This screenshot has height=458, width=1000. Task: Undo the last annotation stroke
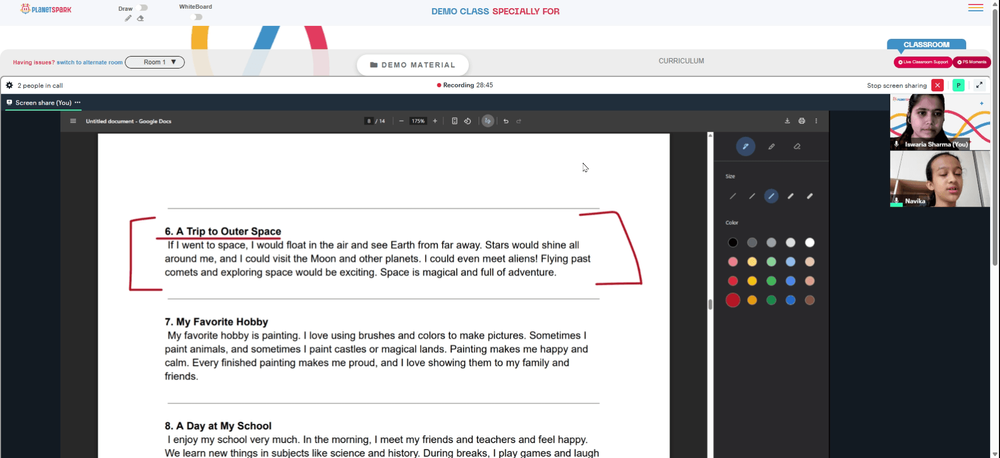pos(506,121)
